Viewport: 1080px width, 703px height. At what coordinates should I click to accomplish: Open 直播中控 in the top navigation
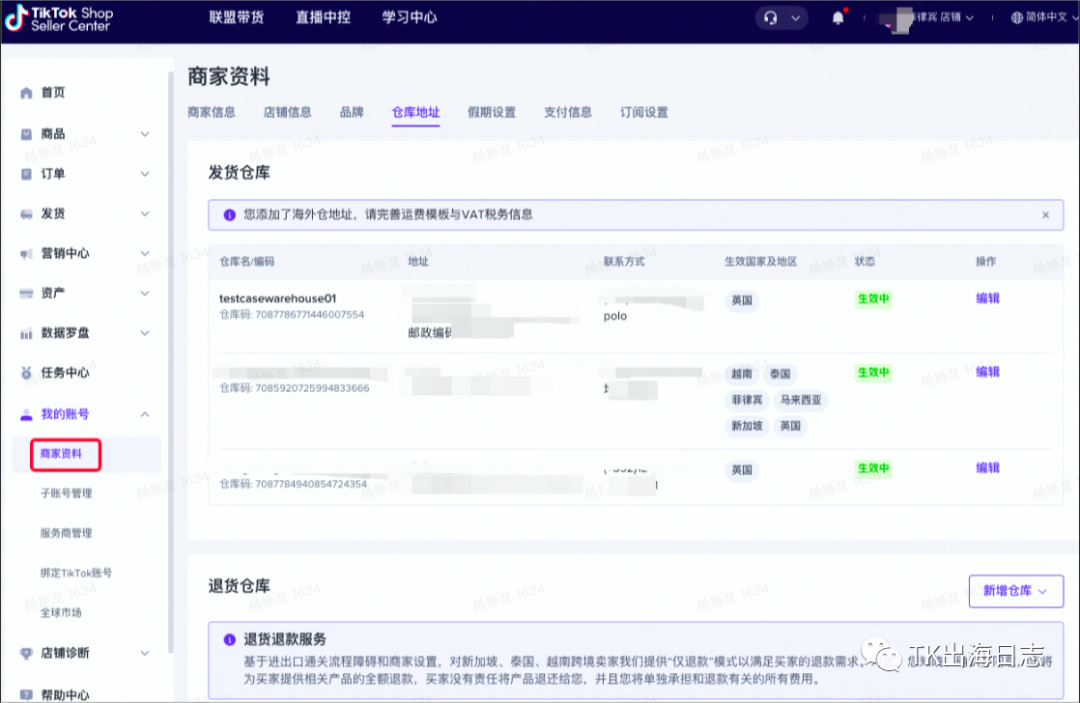click(323, 17)
